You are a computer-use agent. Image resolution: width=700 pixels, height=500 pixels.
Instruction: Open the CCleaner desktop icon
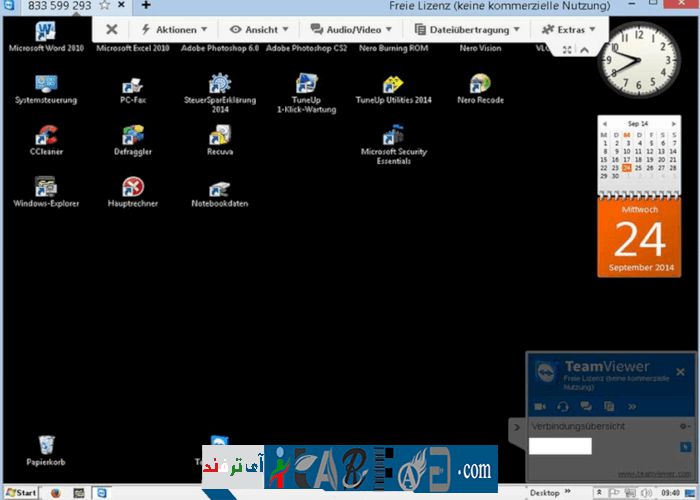46,136
